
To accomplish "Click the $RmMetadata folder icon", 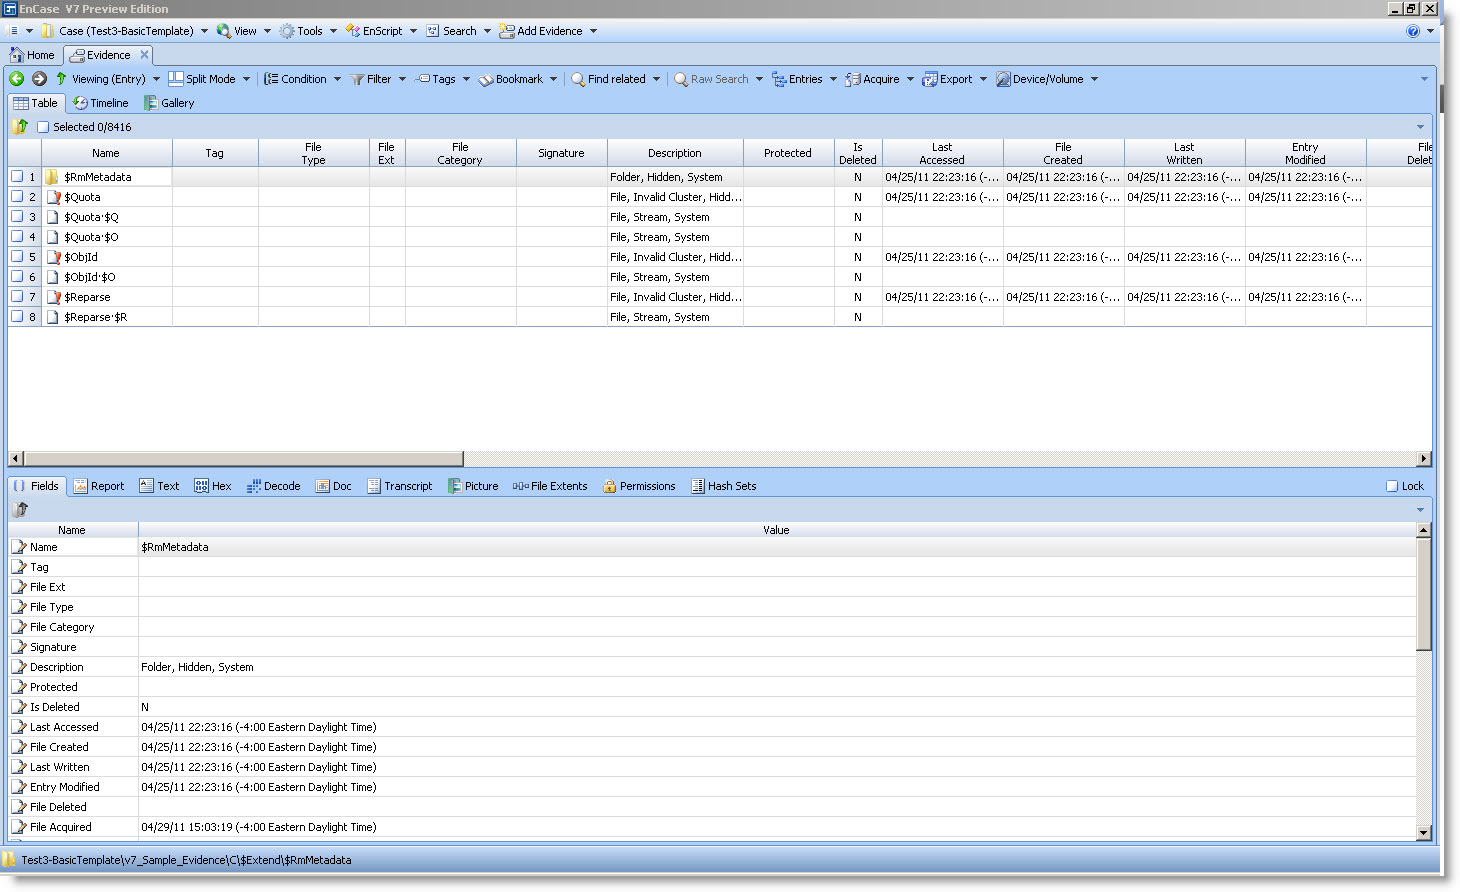I will tap(52, 177).
